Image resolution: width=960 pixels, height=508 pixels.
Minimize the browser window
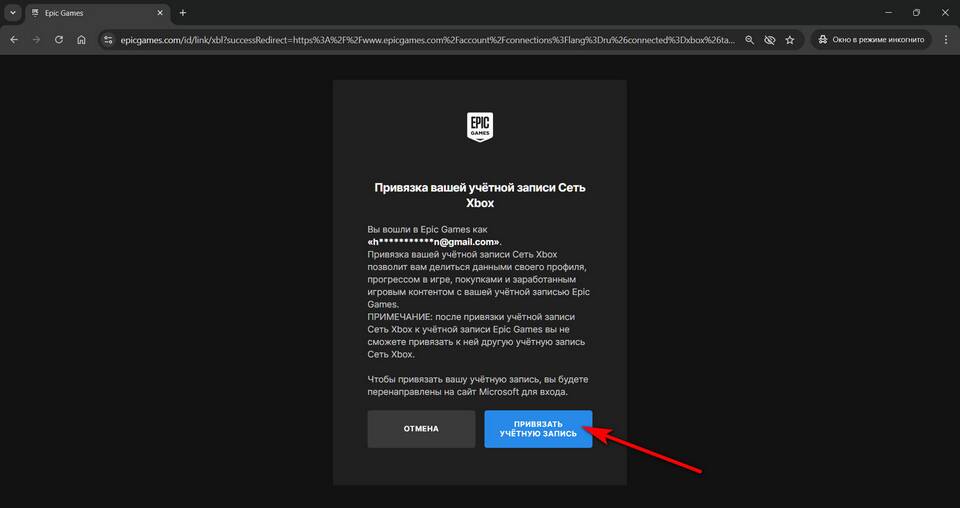pyautogui.click(x=888, y=13)
